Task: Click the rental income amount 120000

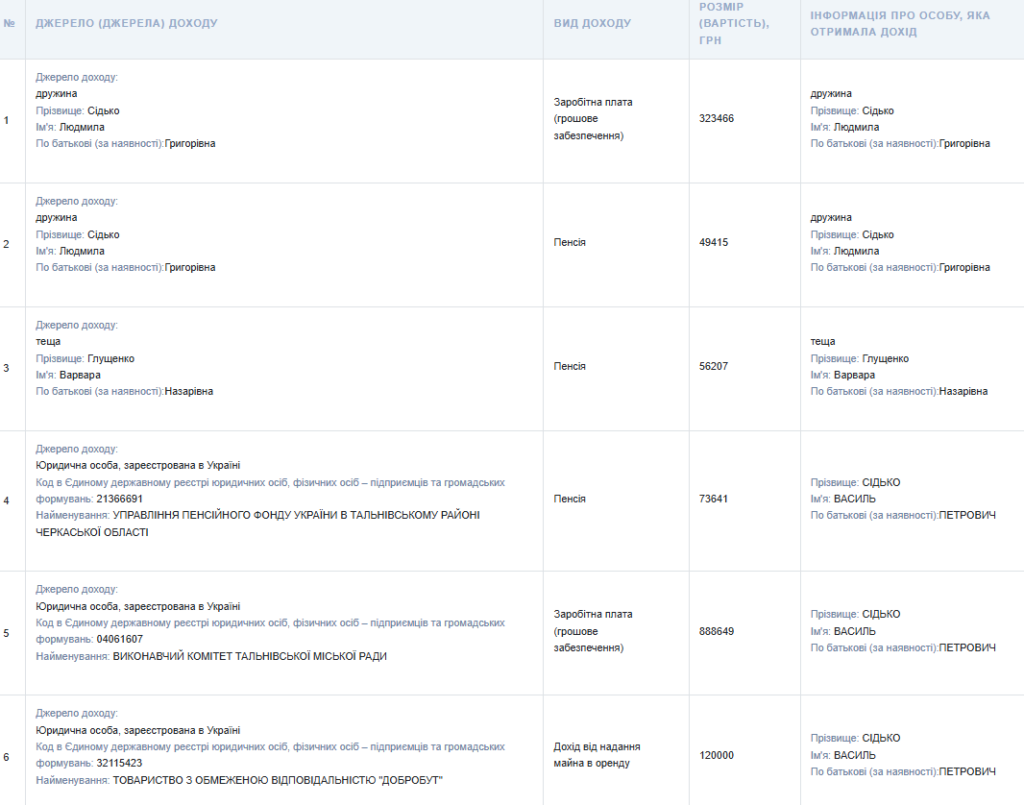Action: [x=716, y=755]
